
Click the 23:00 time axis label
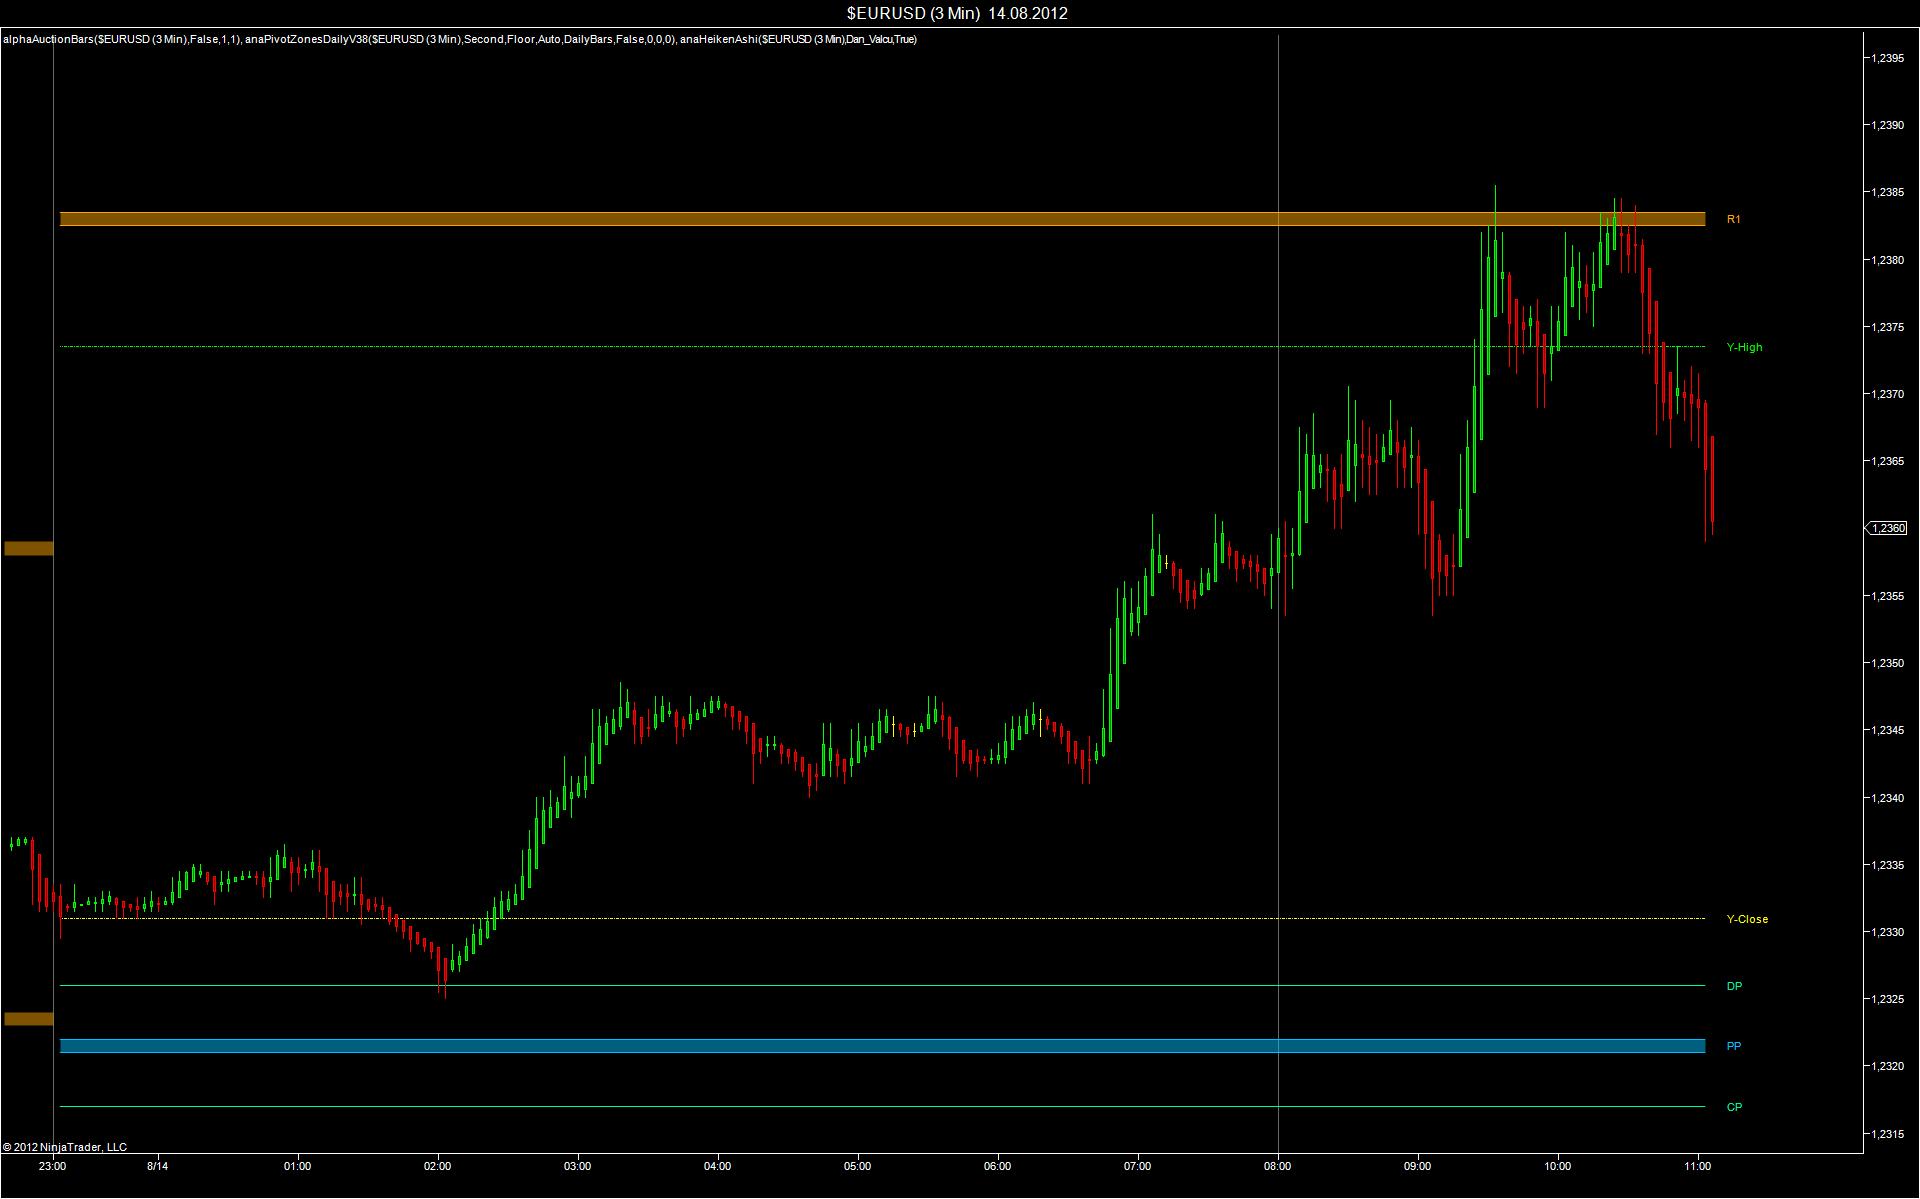[52, 1166]
